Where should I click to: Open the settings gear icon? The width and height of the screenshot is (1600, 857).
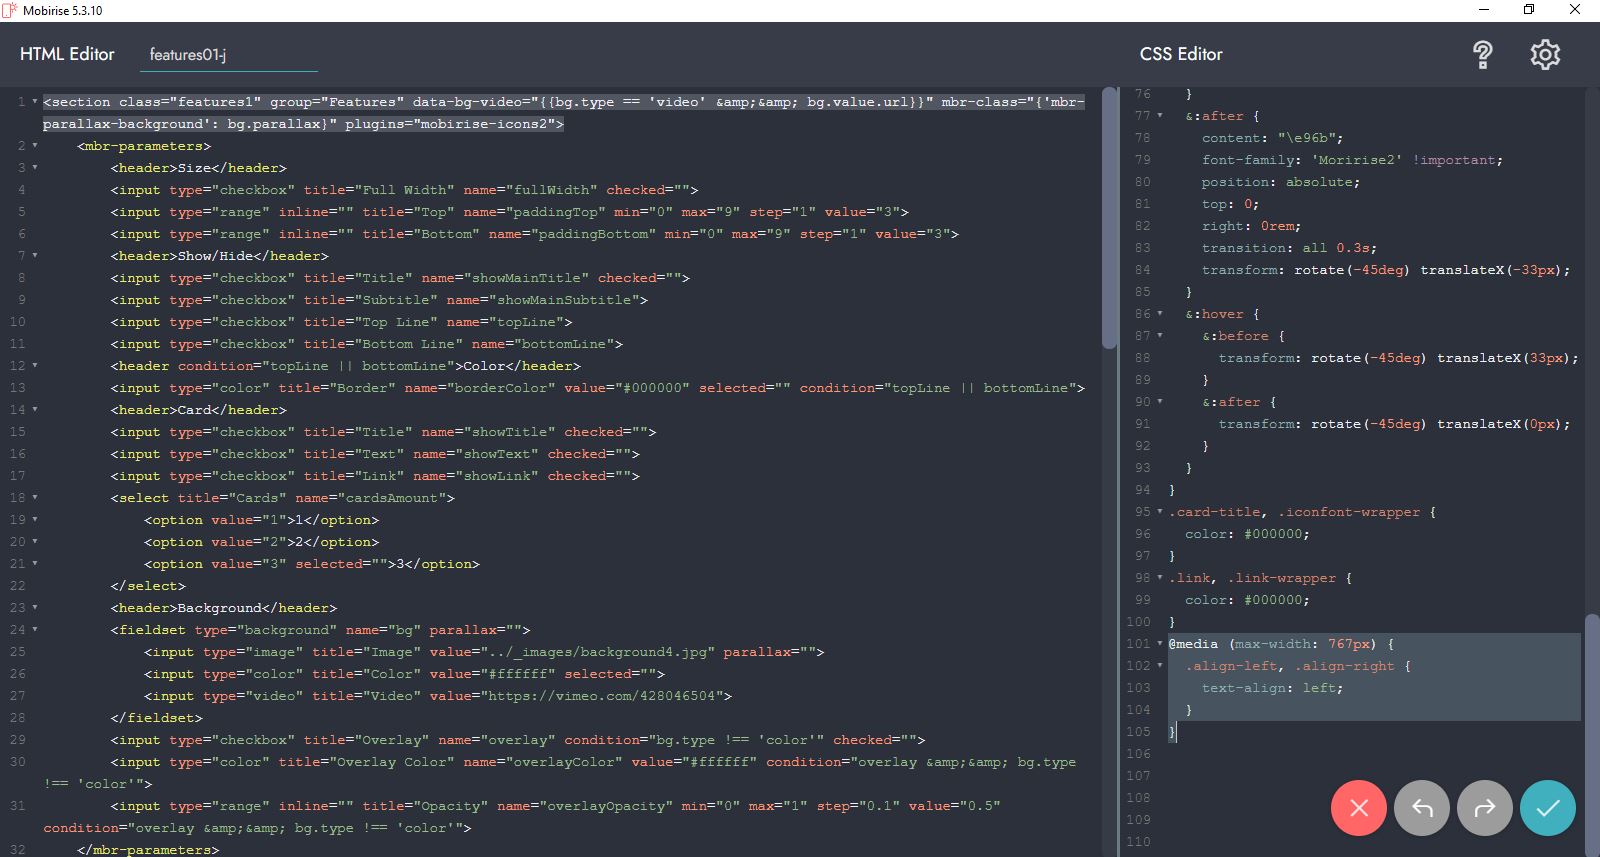[x=1545, y=55]
